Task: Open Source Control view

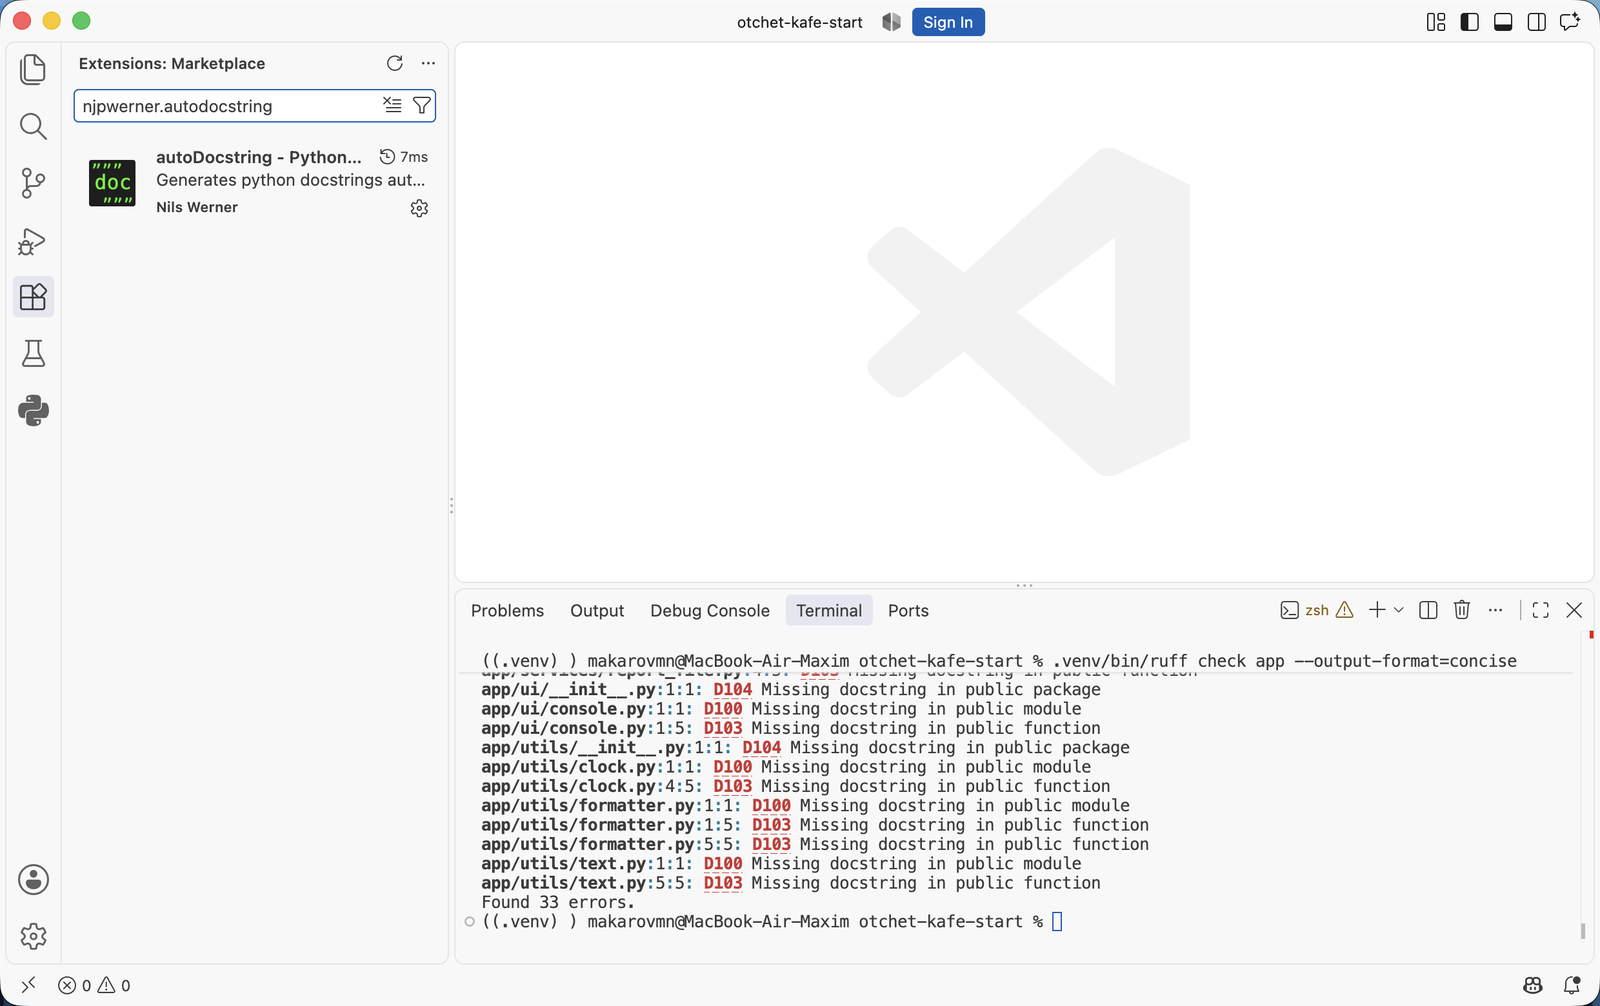Action: tap(33, 183)
